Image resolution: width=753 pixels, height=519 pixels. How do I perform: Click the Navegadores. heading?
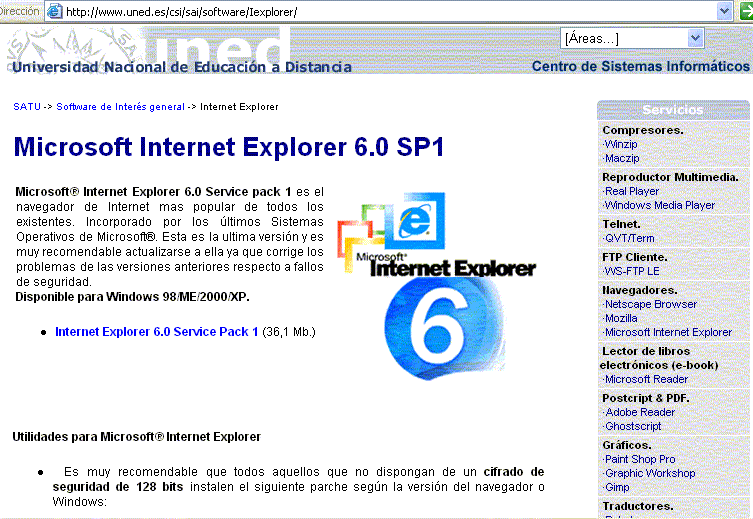640,290
